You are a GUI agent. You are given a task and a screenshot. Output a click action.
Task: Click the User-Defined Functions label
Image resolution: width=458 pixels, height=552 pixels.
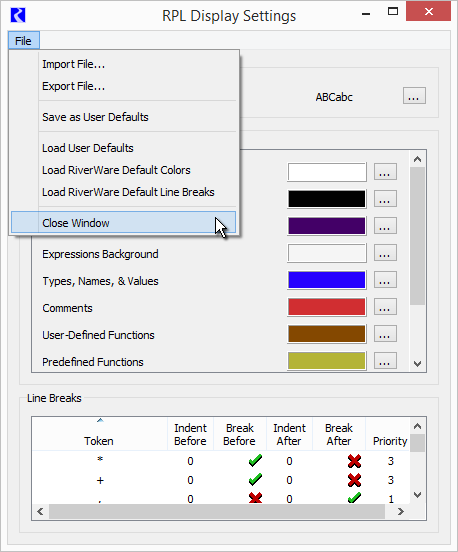tap(98, 335)
